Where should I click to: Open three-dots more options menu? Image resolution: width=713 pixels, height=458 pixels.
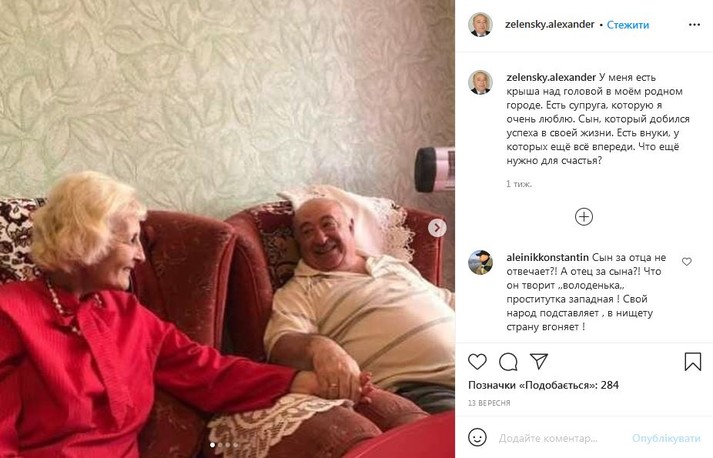[694, 25]
